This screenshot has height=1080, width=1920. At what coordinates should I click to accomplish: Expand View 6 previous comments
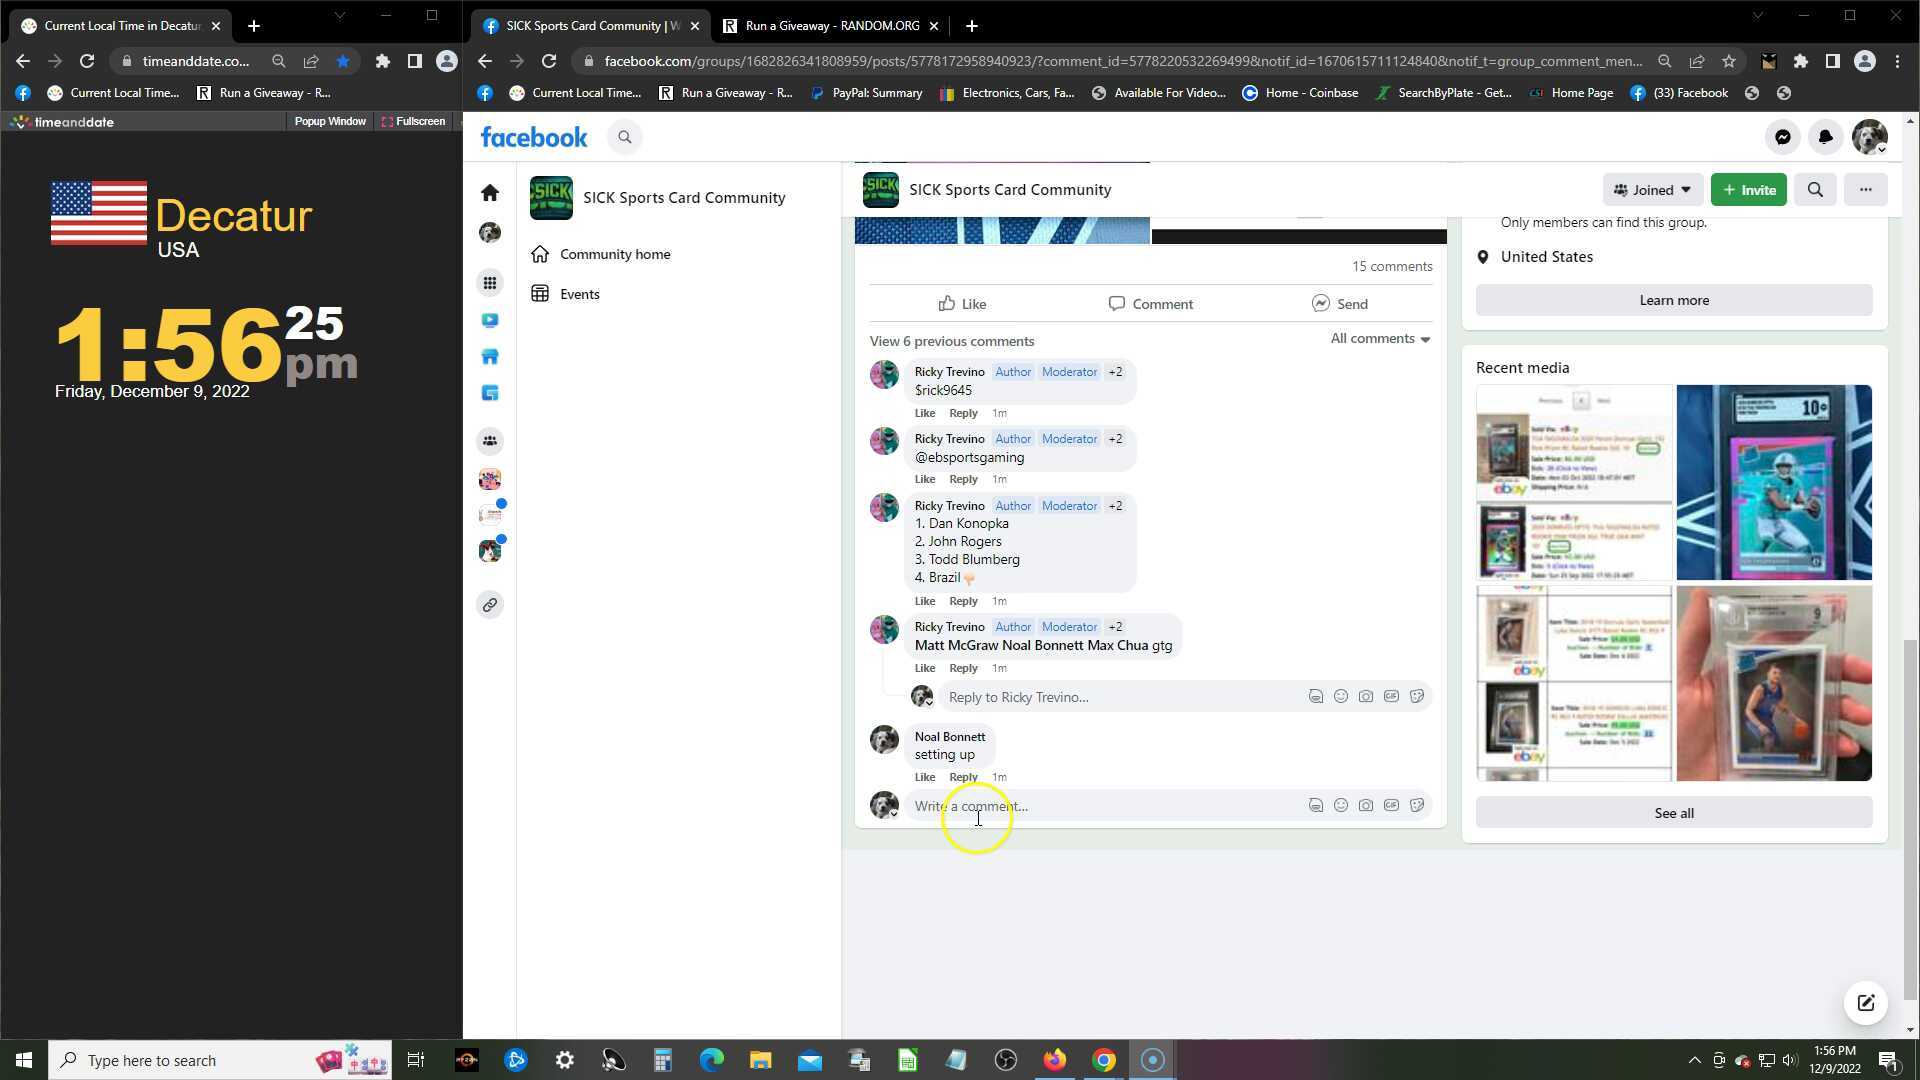click(951, 341)
